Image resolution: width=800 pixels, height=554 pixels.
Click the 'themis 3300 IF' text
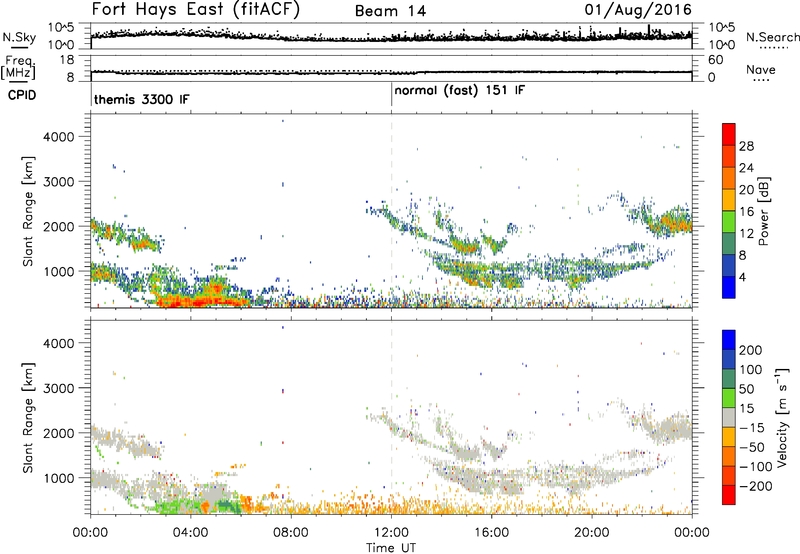pyautogui.click(x=141, y=99)
